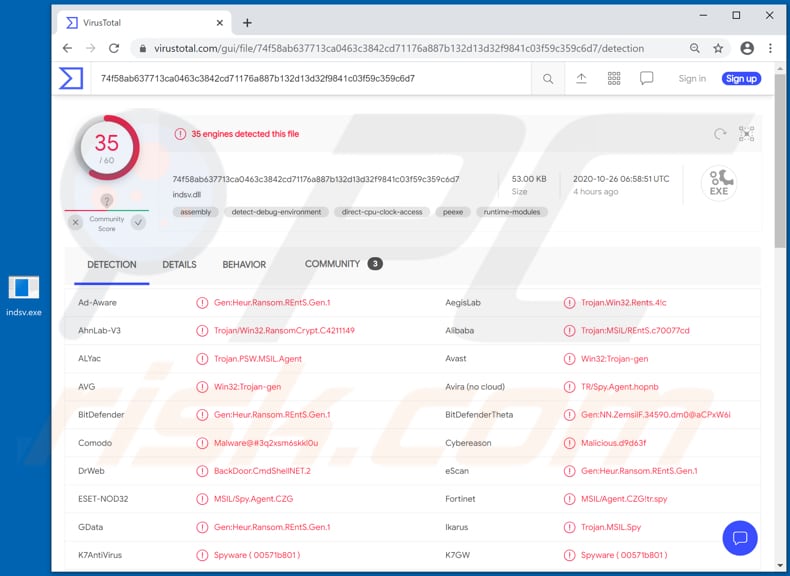The image size is (790, 576).
Task: Click the 2020-10-26 06:58:51 UTC timestamp
Action: [x=621, y=179]
